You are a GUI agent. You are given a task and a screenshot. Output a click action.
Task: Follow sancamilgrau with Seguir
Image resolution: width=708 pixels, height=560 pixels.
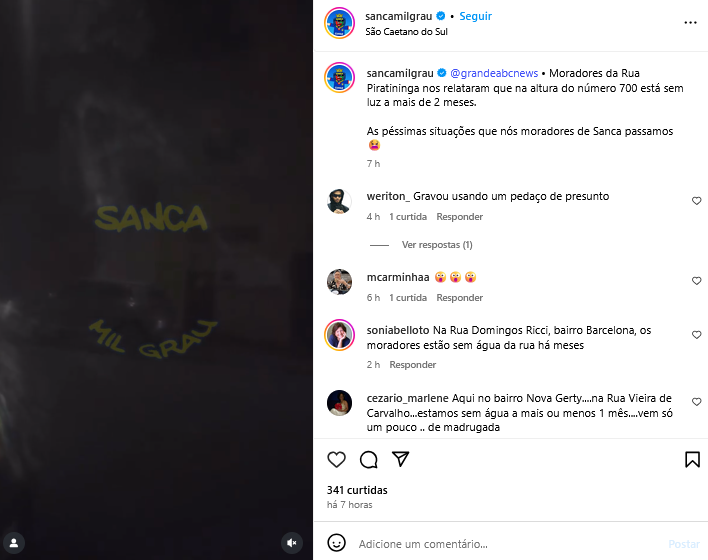[x=475, y=16]
